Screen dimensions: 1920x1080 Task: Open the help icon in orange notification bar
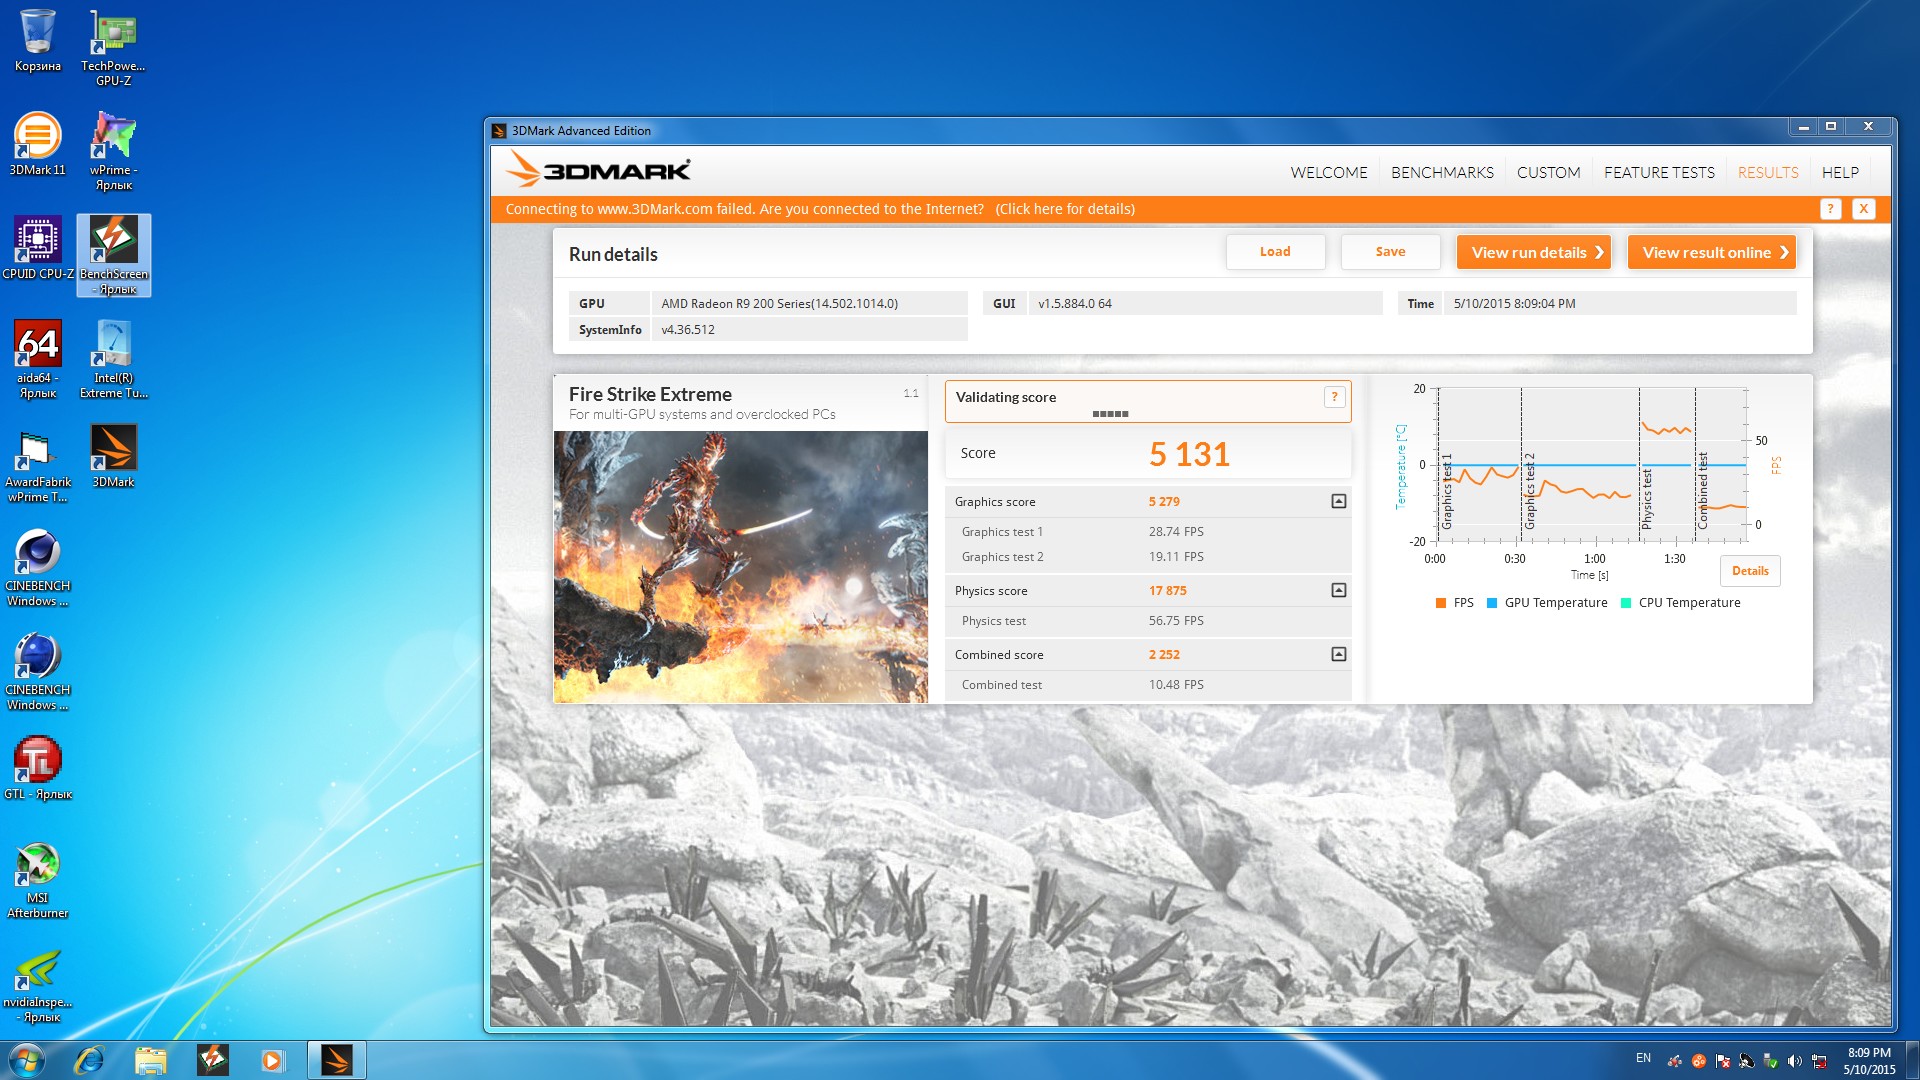coord(1830,209)
